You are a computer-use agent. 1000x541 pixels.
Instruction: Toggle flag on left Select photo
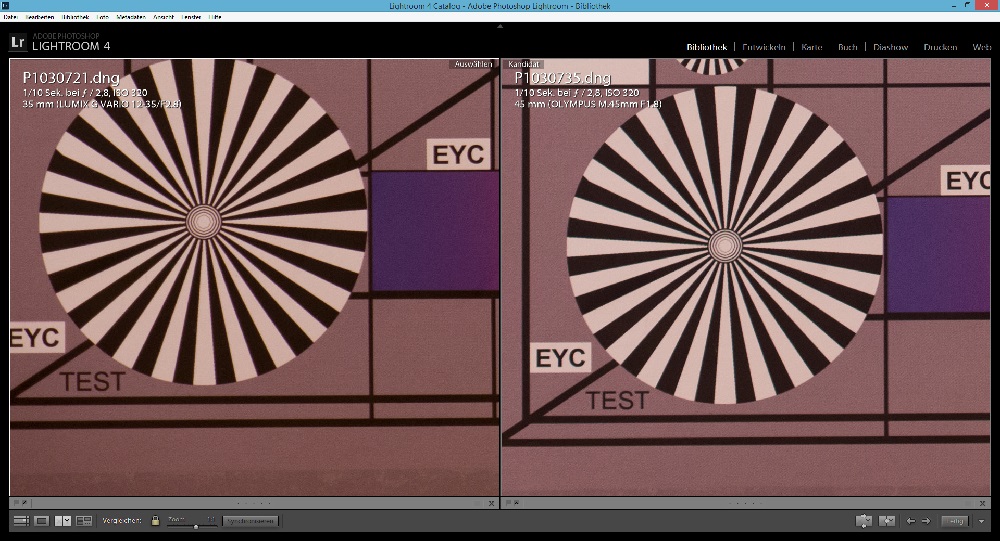(x=17, y=503)
